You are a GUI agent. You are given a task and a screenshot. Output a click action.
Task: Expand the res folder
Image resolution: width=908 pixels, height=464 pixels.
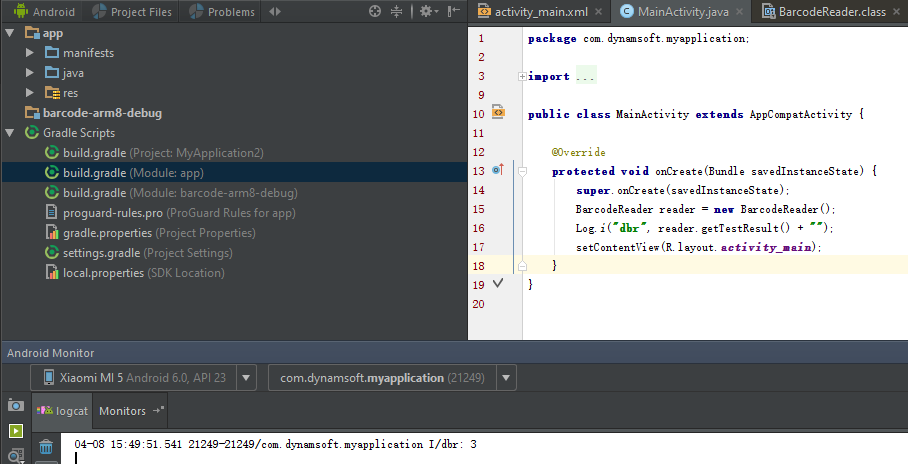(30, 92)
